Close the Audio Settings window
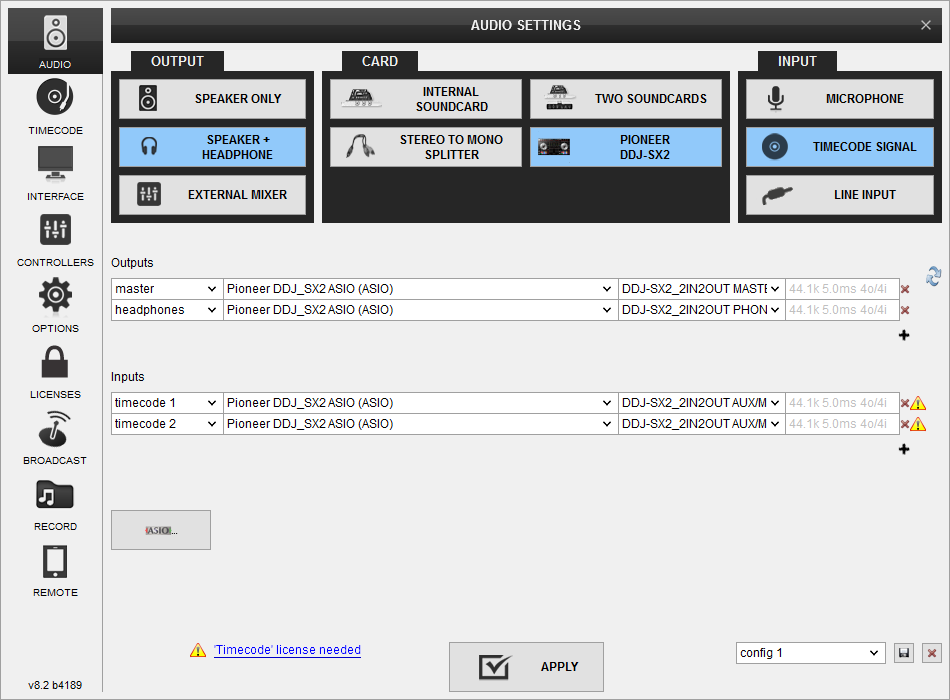This screenshot has height=700, width=950. point(926,25)
